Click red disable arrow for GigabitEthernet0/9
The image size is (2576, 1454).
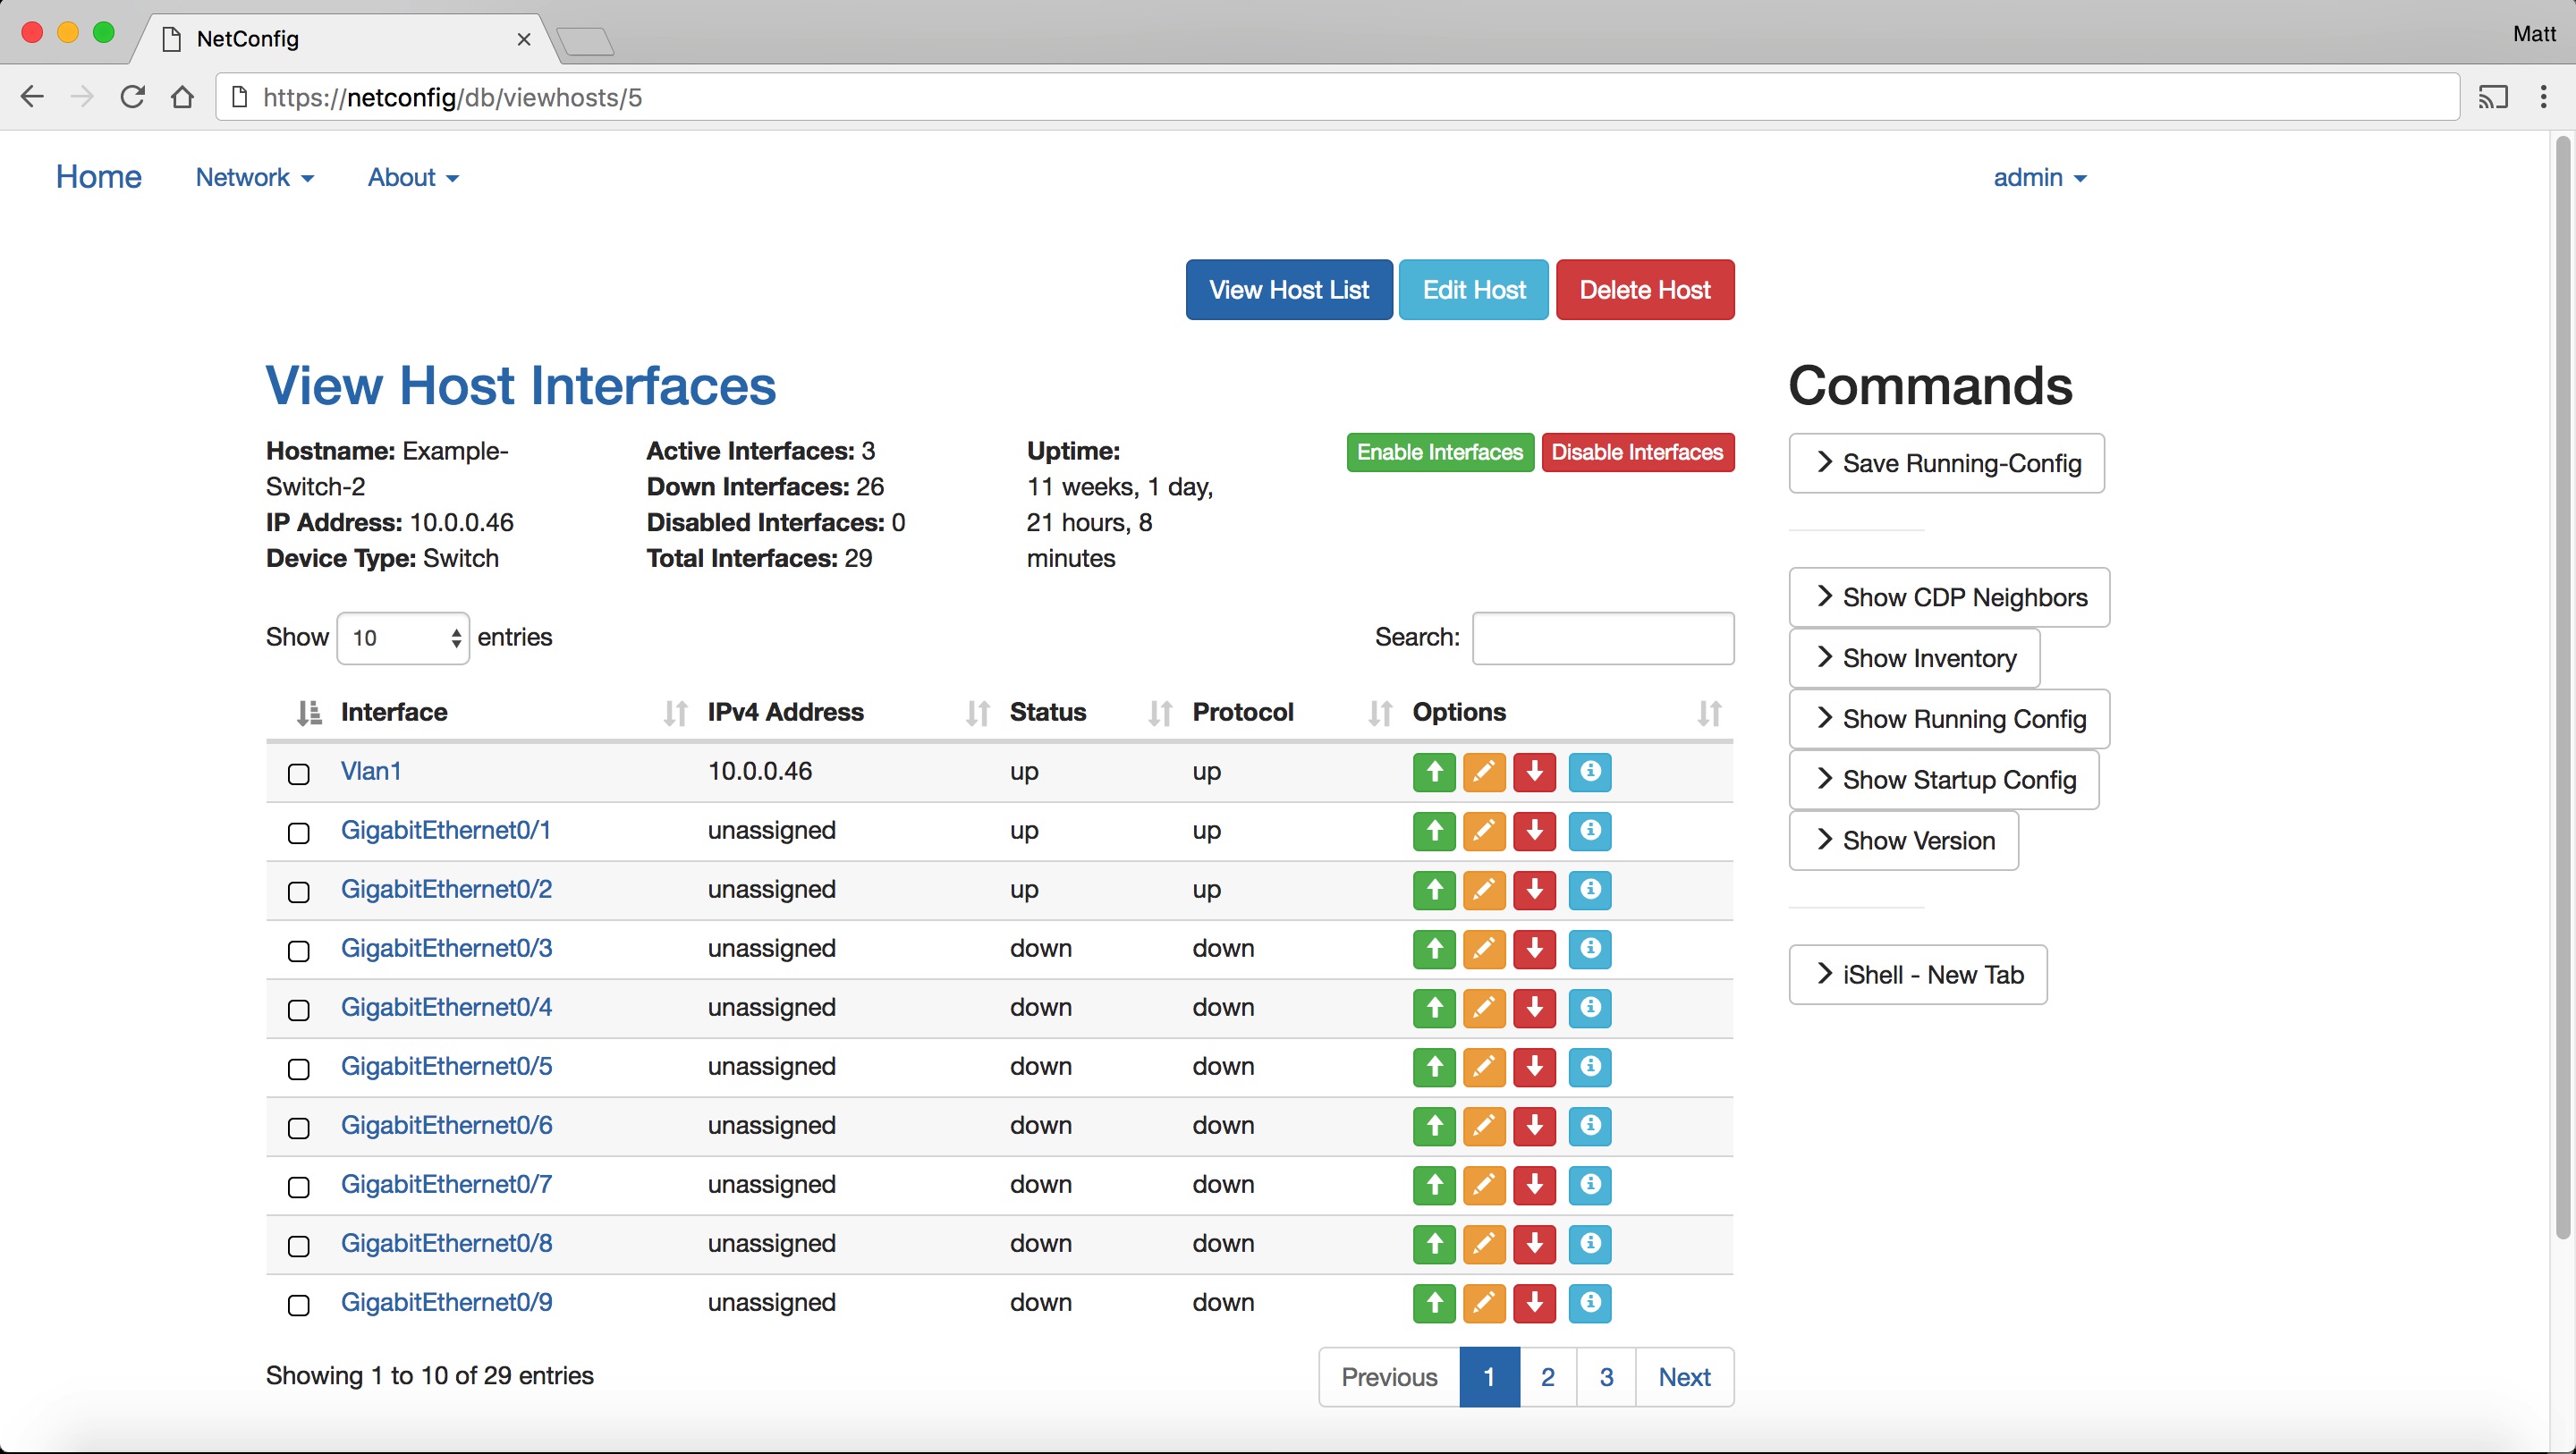(1534, 1303)
